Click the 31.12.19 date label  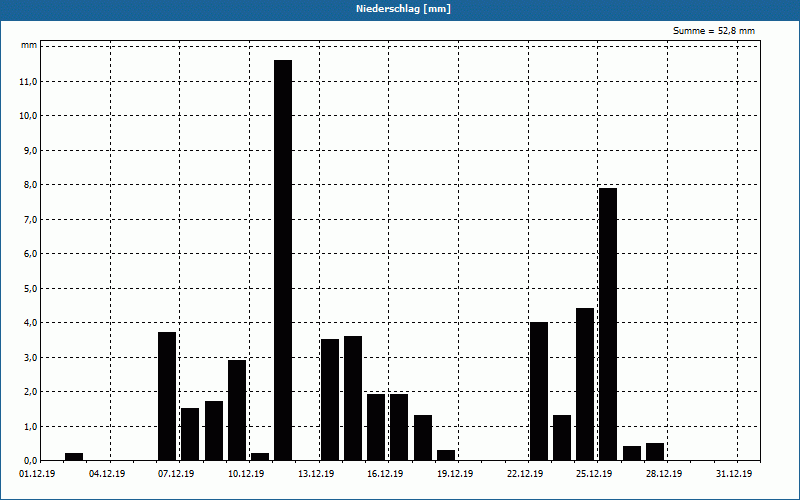(x=734, y=474)
